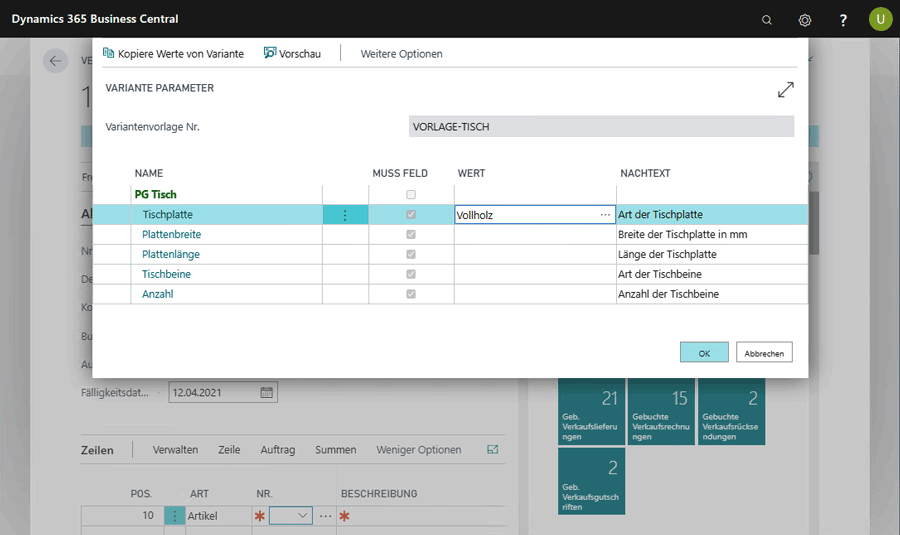900x535 pixels.
Task: Open Gebuchte Verkaufsrechnungen tile showing 15
Action: coord(661,411)
